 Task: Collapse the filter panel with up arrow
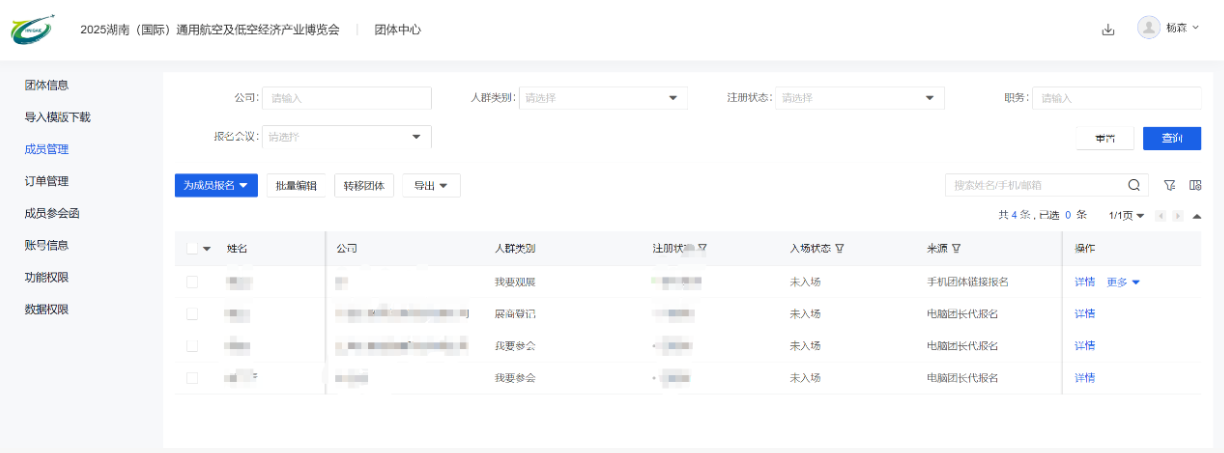1197,216
